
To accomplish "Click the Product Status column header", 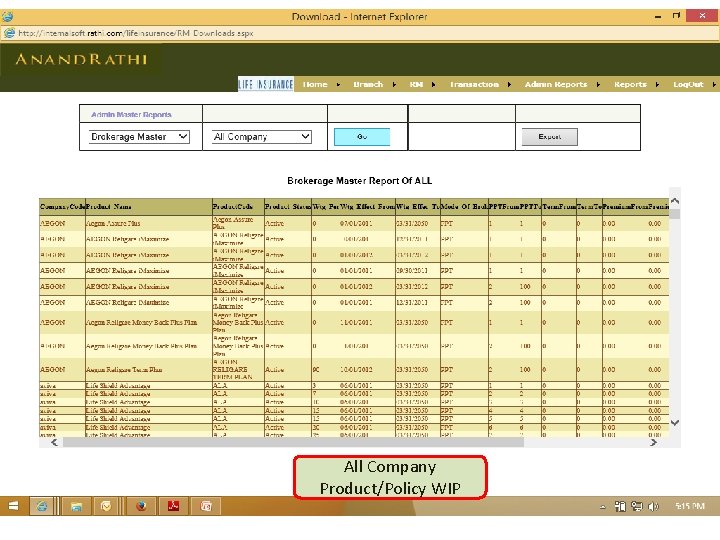I will coord(288,207).
